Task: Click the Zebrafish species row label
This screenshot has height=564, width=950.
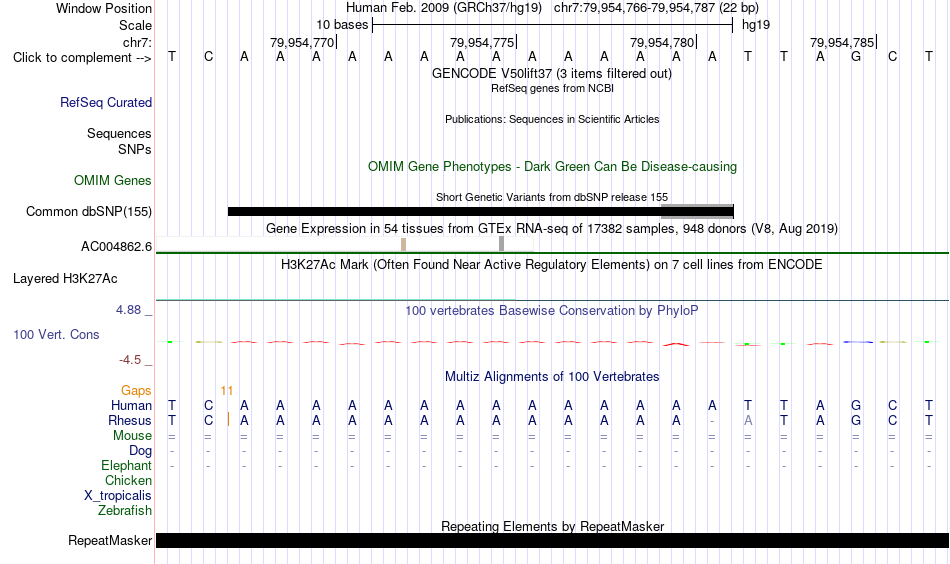Action: pos(125,511)
